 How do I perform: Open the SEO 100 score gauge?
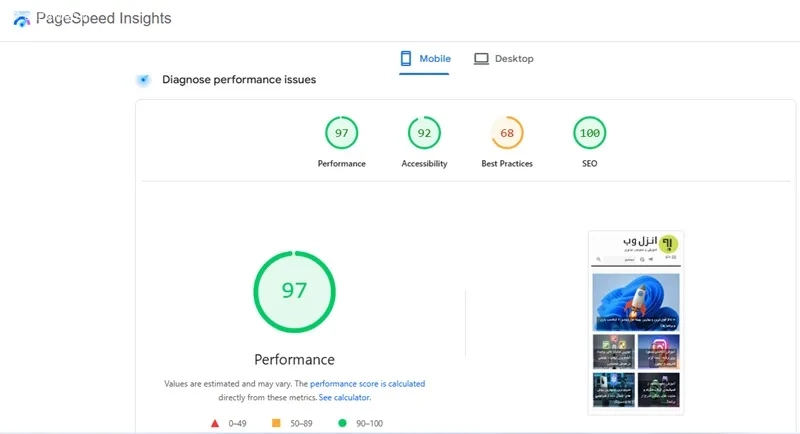pyautogui.click(x=589, y=133)
